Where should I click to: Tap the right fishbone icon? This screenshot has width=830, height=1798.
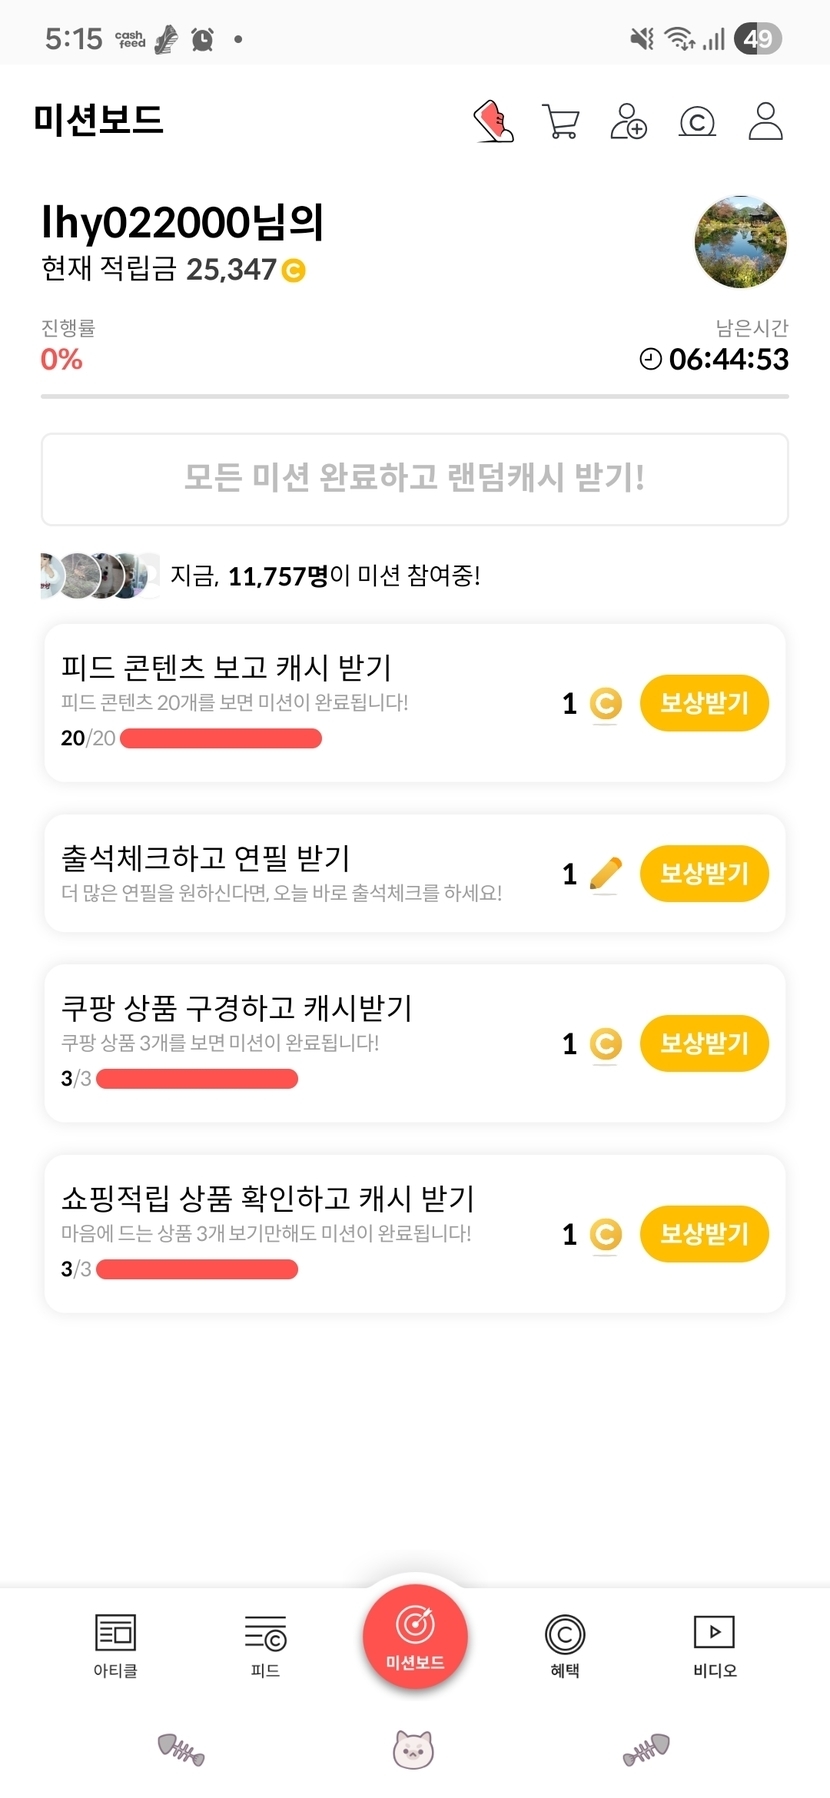click(x=646, y=1750)
